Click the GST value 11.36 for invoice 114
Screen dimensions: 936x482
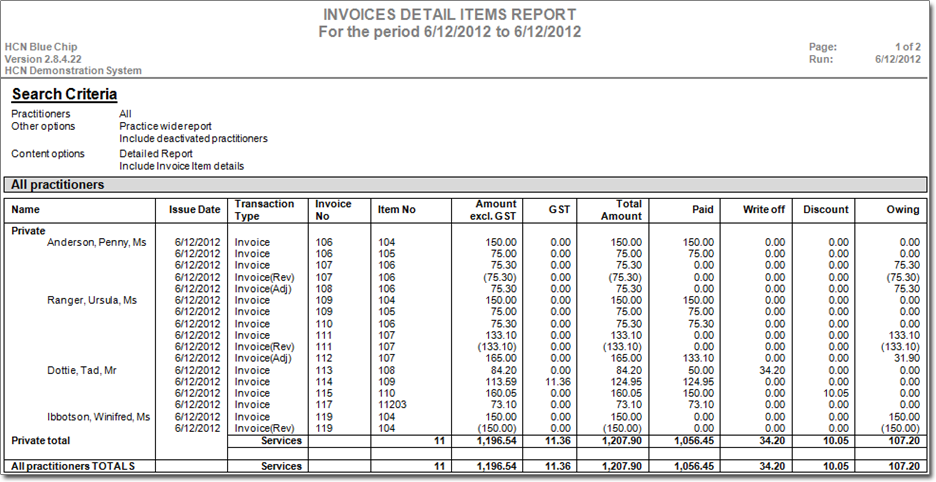coord(558,382)
